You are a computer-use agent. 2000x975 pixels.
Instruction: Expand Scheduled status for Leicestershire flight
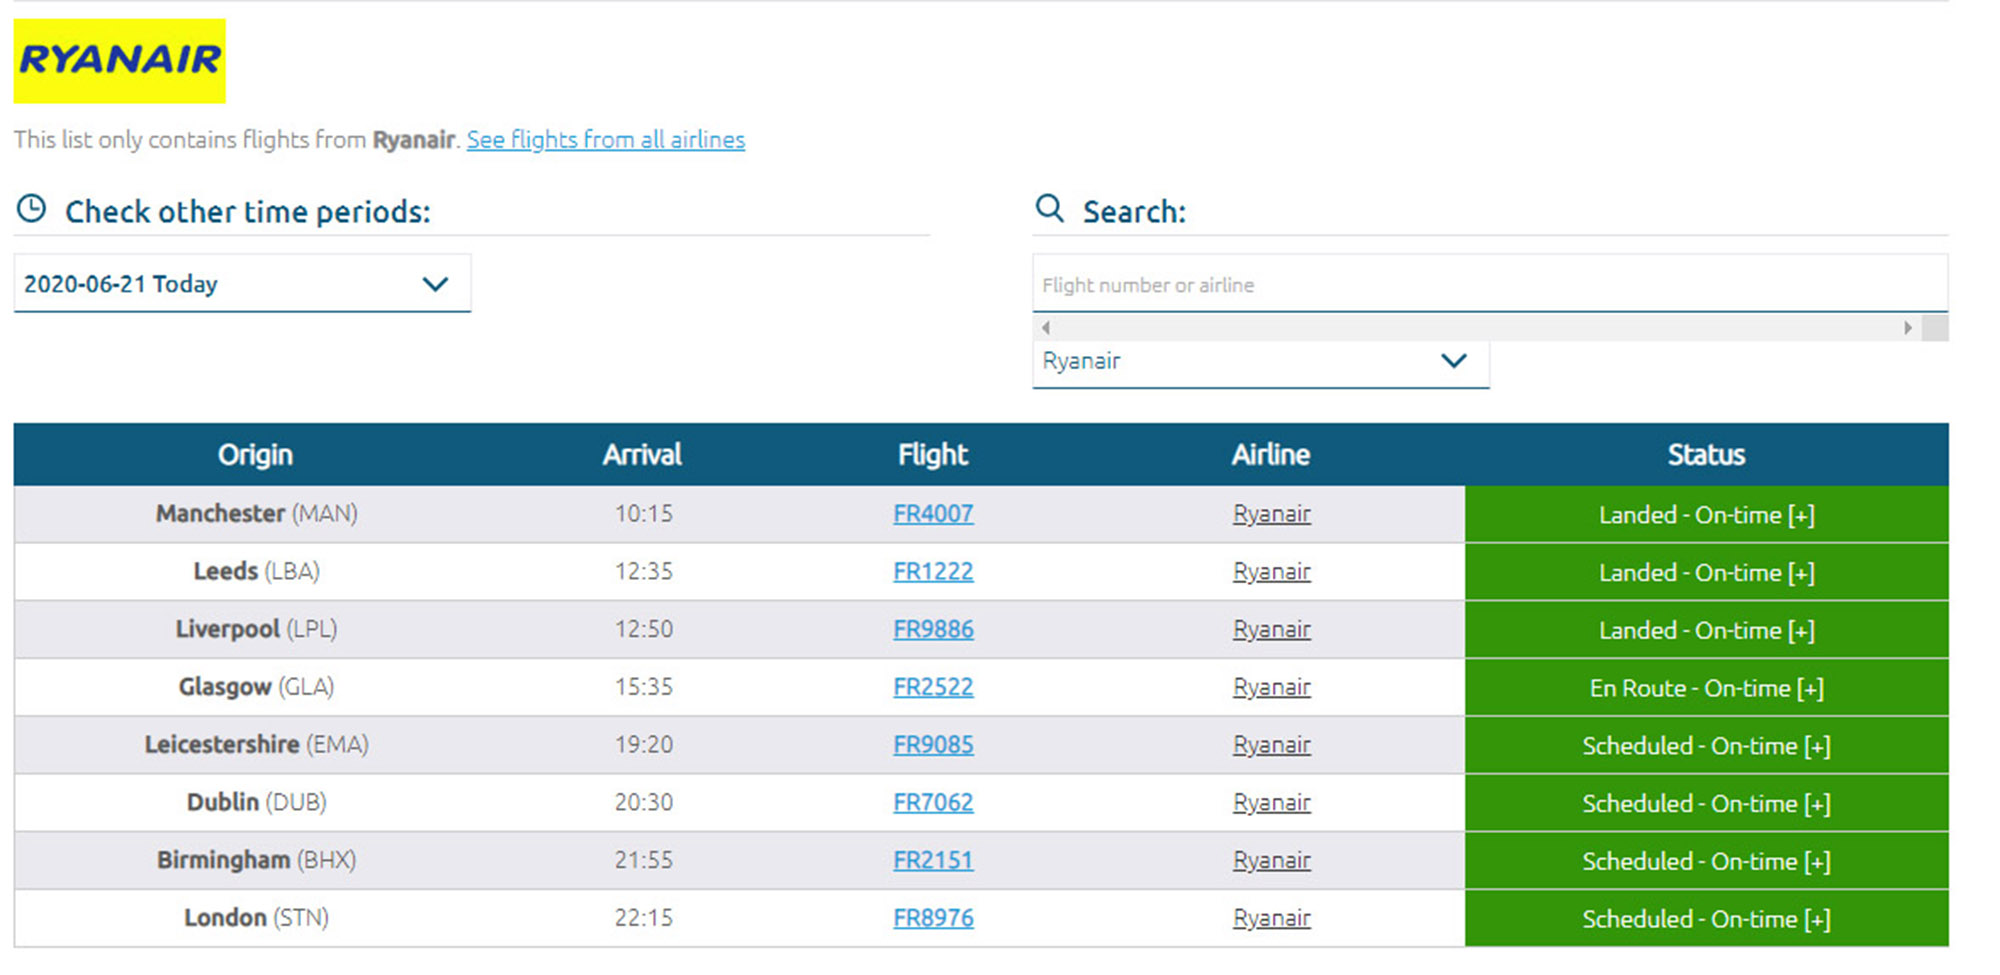point(1706,746)
